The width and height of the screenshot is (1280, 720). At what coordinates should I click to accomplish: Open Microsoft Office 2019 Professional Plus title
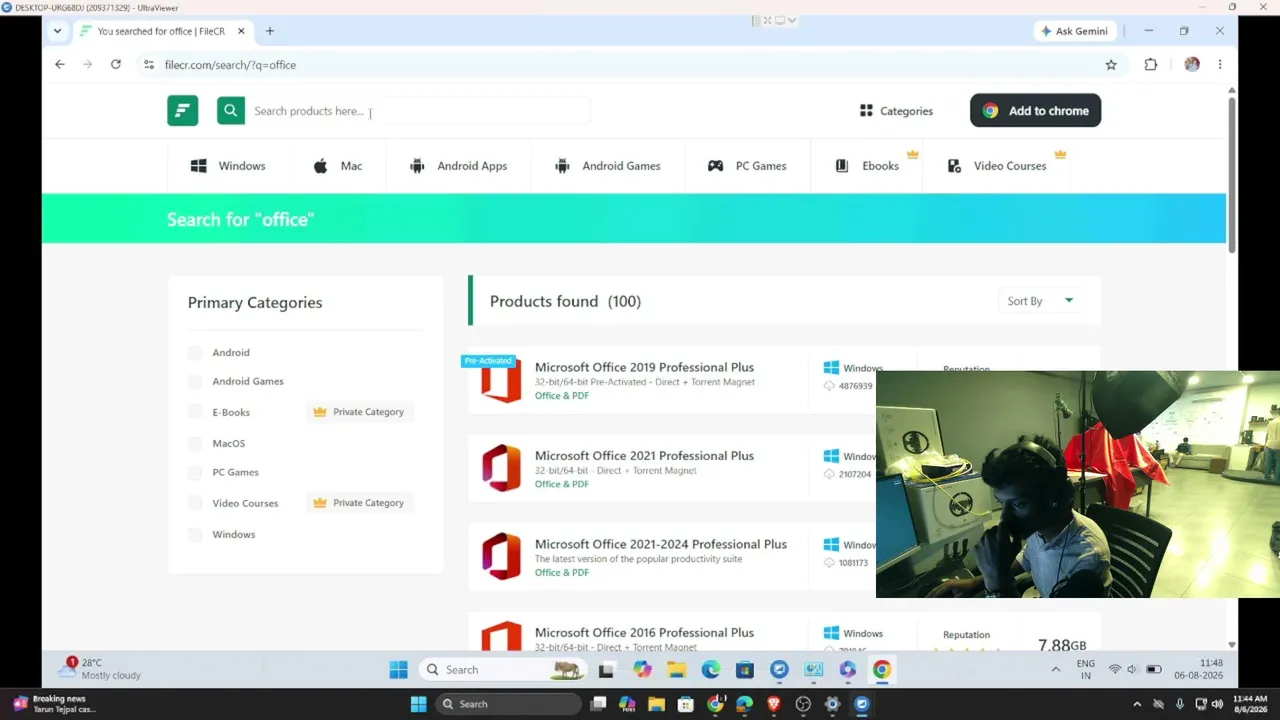(x=644, y=367)
